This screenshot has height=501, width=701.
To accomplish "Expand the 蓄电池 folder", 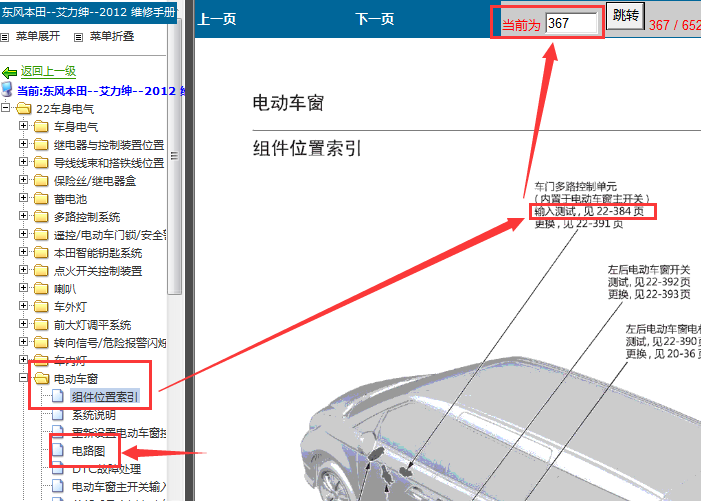I will tap(23, 198).
